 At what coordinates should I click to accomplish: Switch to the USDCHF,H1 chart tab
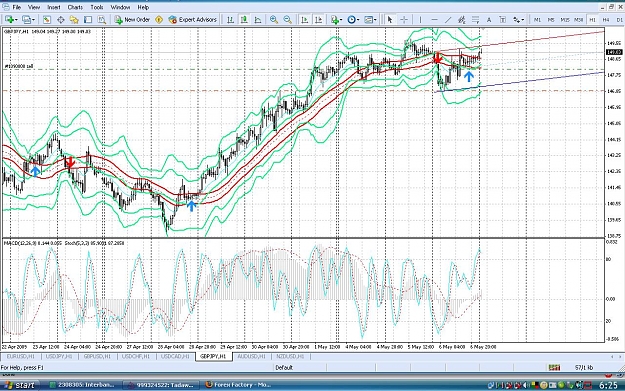tap(136, 356)
